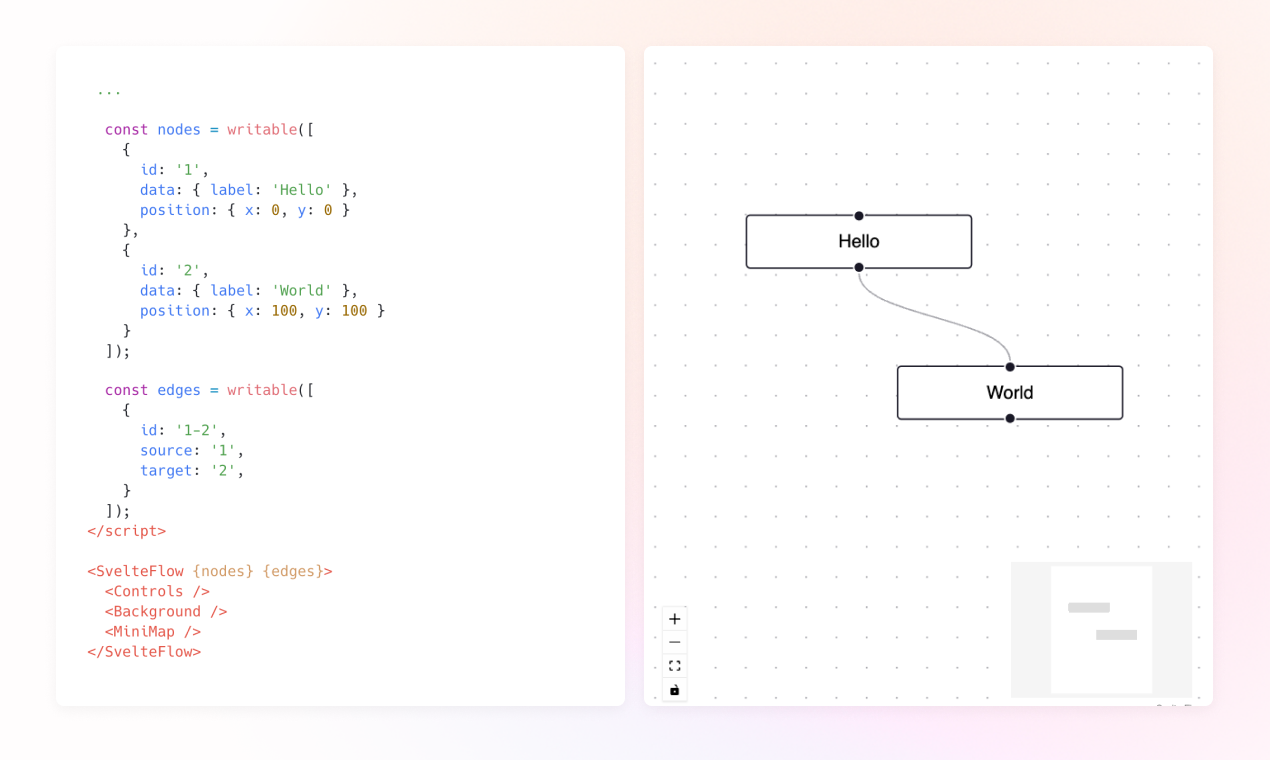The width and height of the screenshot is (1270, 760).
Task: Click the zoom in plus control
Action: click(x=675, y=619)
